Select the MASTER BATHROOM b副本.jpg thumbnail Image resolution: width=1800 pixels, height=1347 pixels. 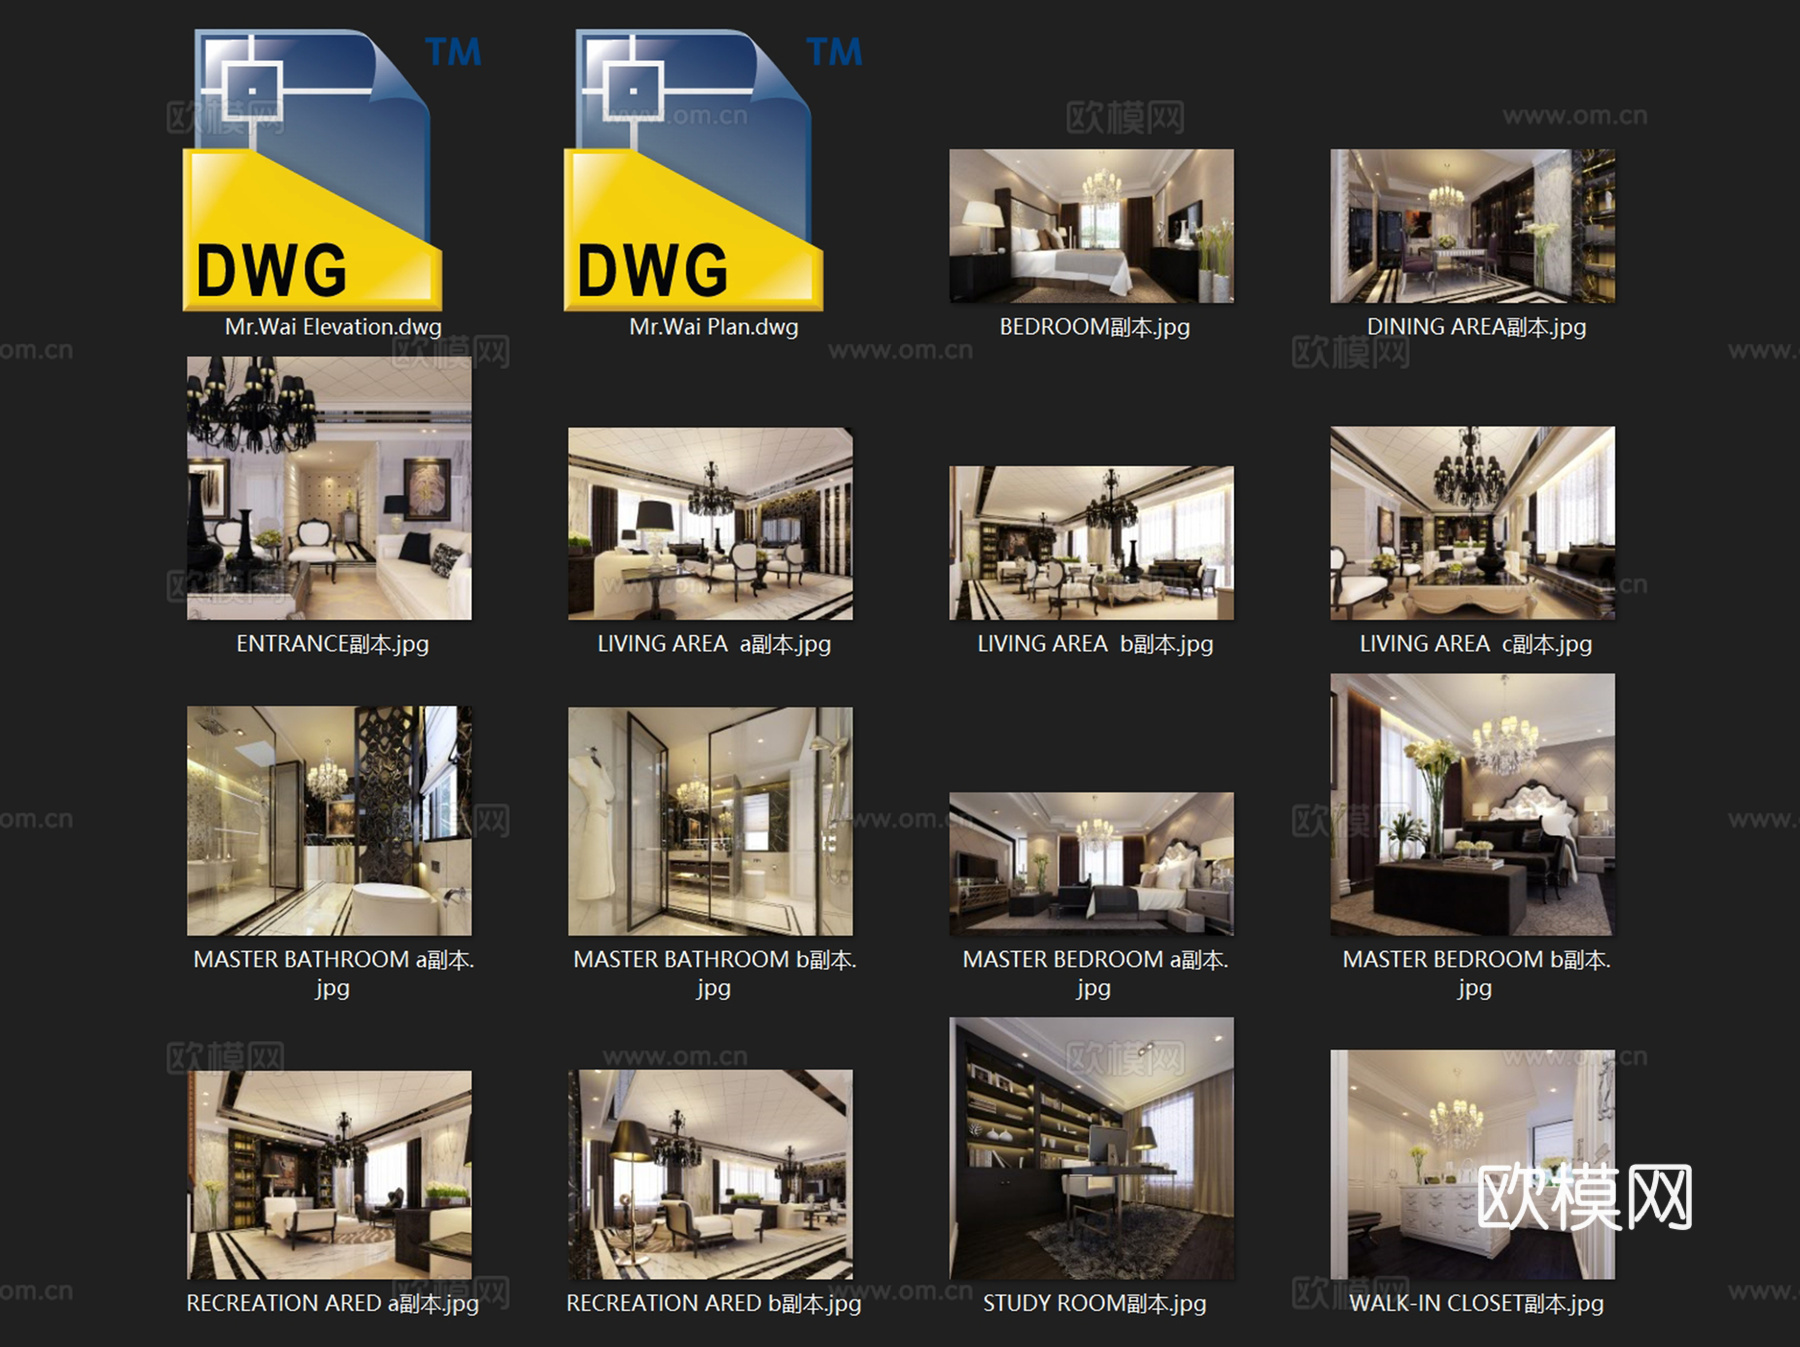click(x=710, y=822)
